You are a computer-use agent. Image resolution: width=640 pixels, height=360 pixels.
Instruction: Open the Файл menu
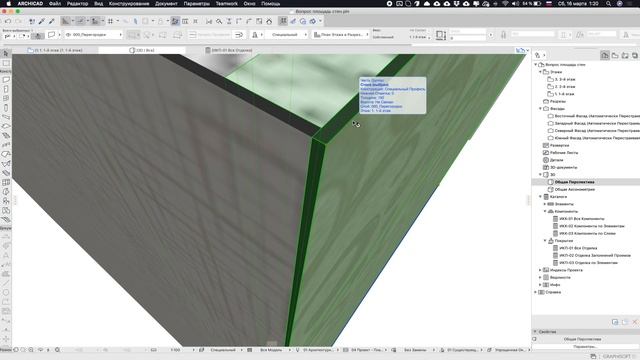click(55, 3)
